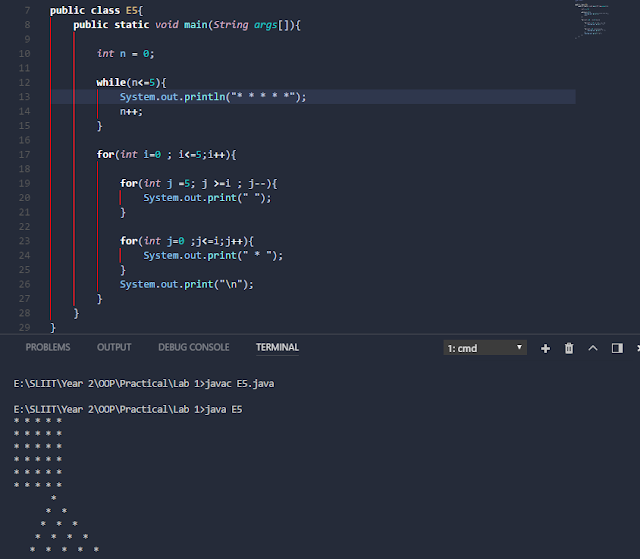The height and width of the screenshot is (559, 640).
Task: Switch to the OUTPUT tab
Action: pos(114,347)
